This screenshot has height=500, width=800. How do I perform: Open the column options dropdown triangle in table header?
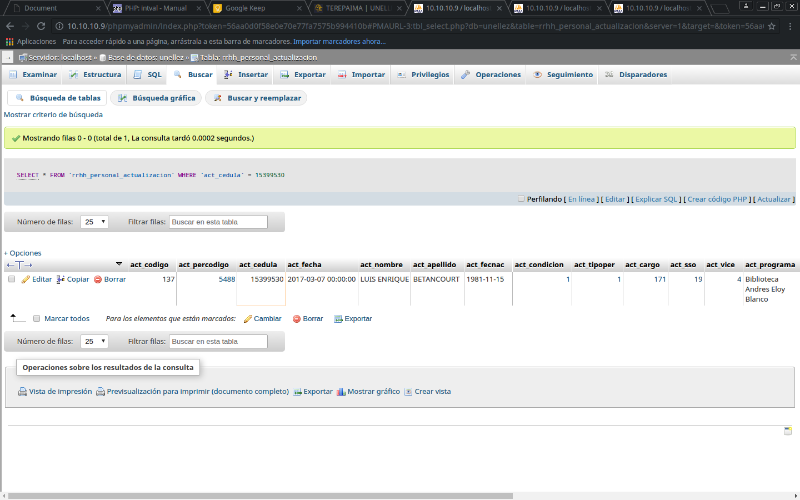[119, 264]
